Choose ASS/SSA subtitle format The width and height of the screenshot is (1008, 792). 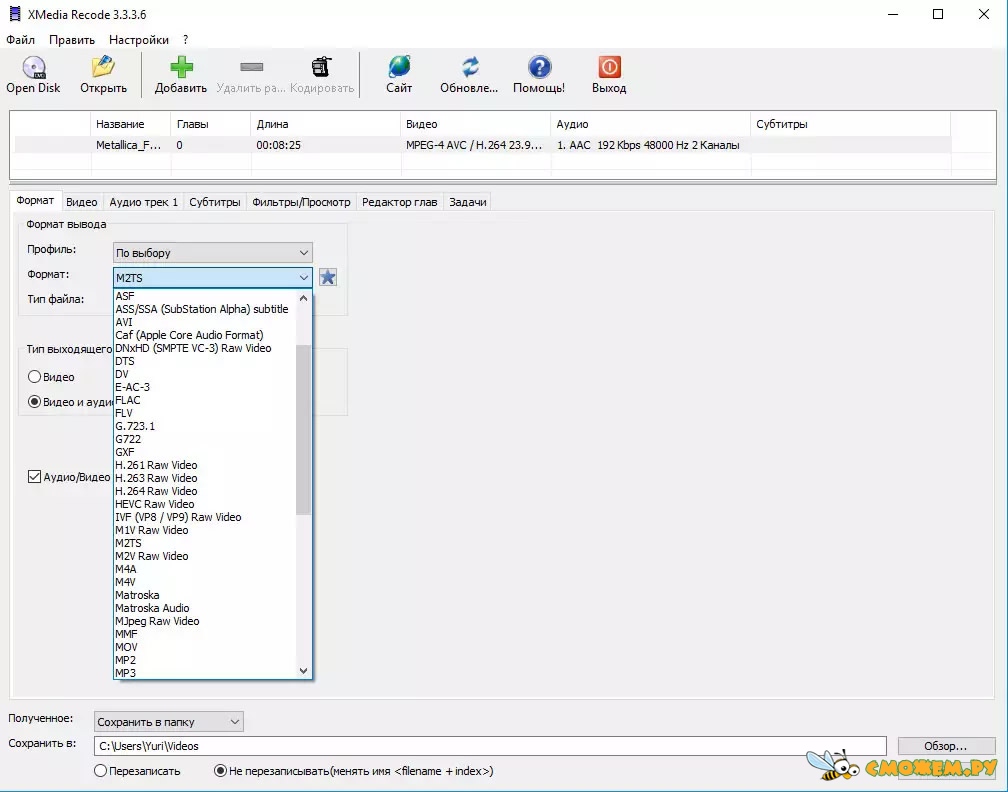[205, 309]
